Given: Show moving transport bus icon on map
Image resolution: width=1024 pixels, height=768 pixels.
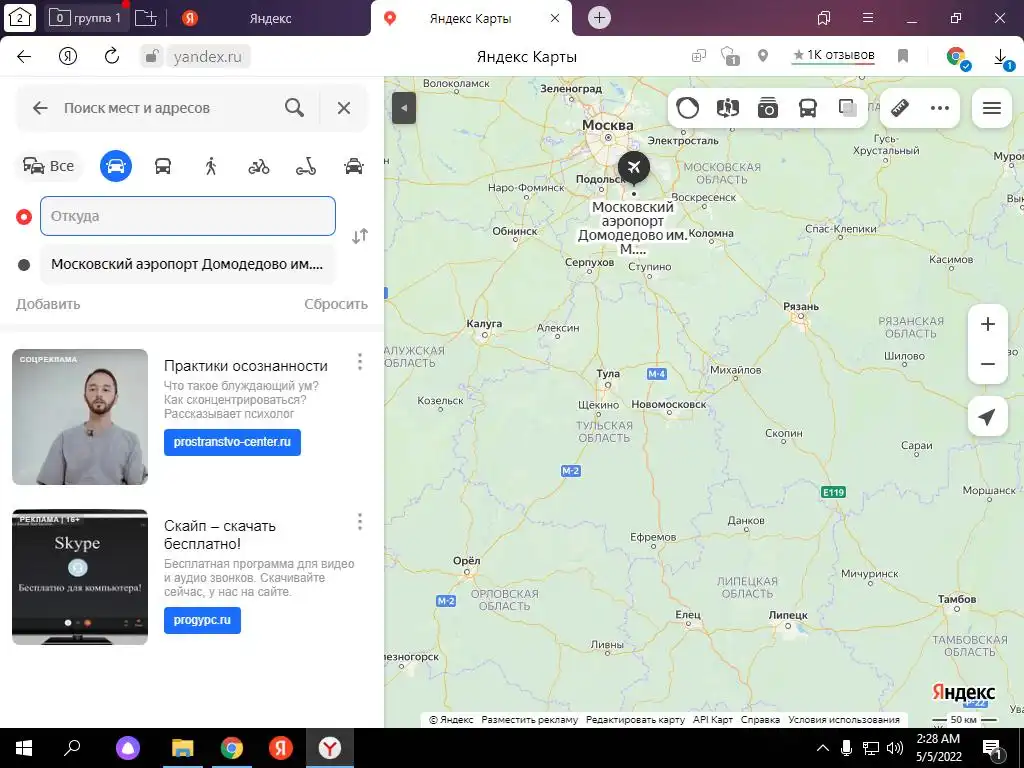Looking at the screenshot, I should pos(808,108).
